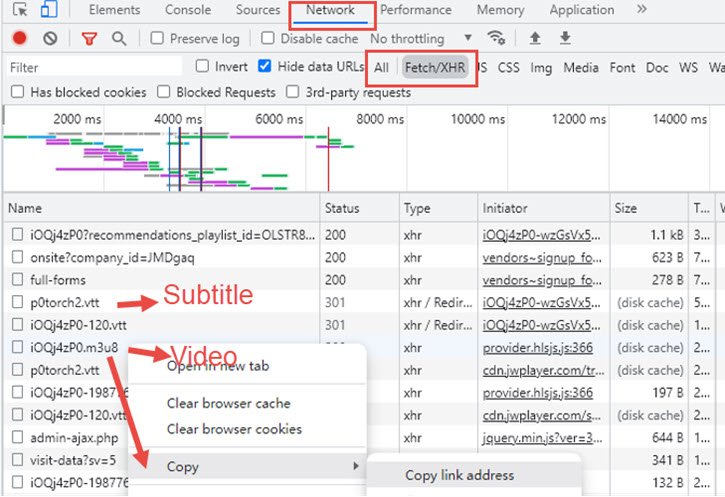Image resolution: width=725 pixels, height=497 pixels.
Task: Open initiator link provider.hlsjs.js:366 for m3u8
Action: point(538,348)
